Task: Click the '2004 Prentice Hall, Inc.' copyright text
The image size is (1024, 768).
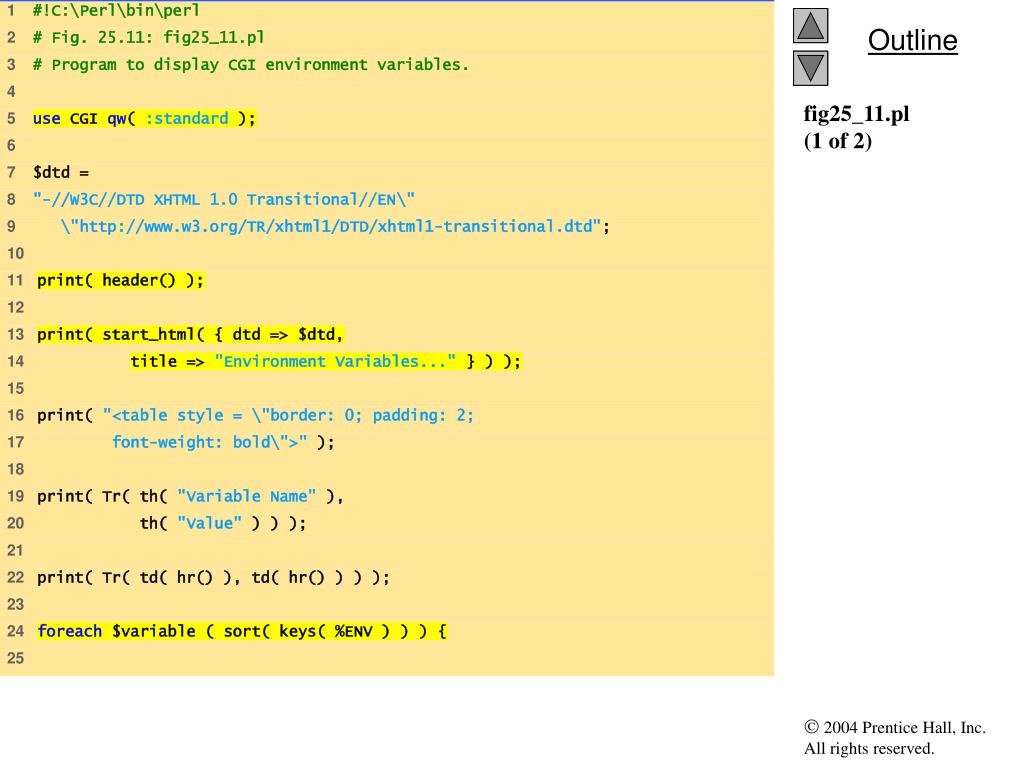Action: pyautogui.click(x=895, y=728)
